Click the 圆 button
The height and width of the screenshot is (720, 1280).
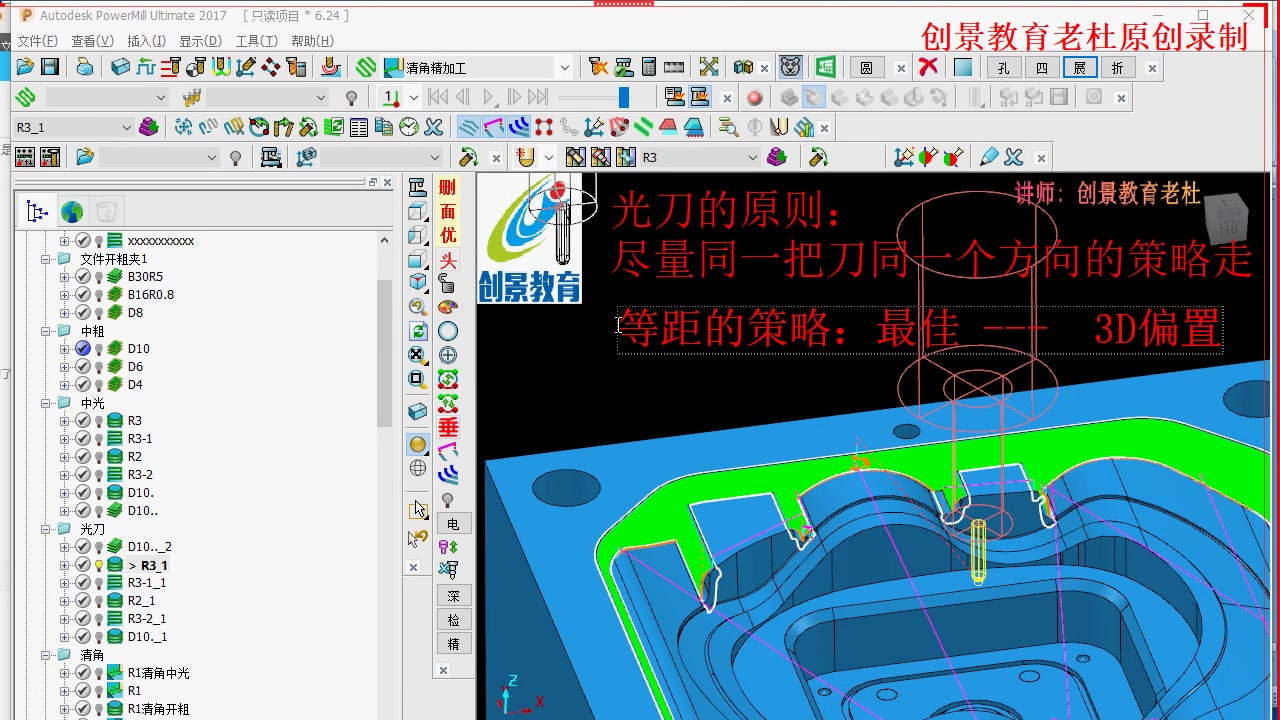pos(866,67)
